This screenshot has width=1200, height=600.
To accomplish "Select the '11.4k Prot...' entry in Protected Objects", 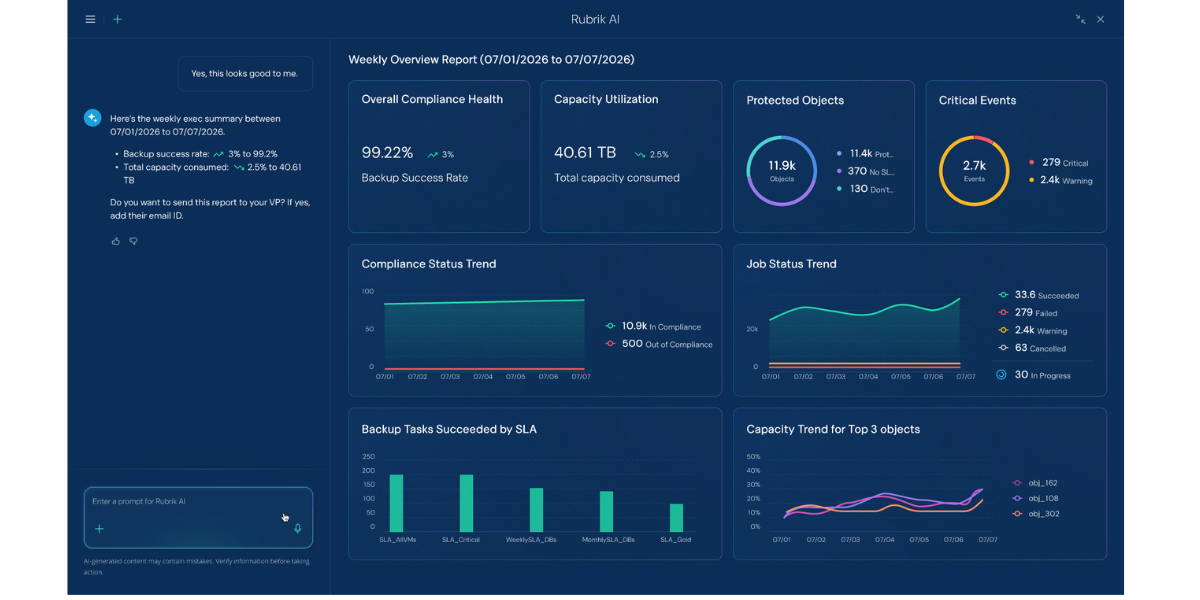I will coord(866,154).
